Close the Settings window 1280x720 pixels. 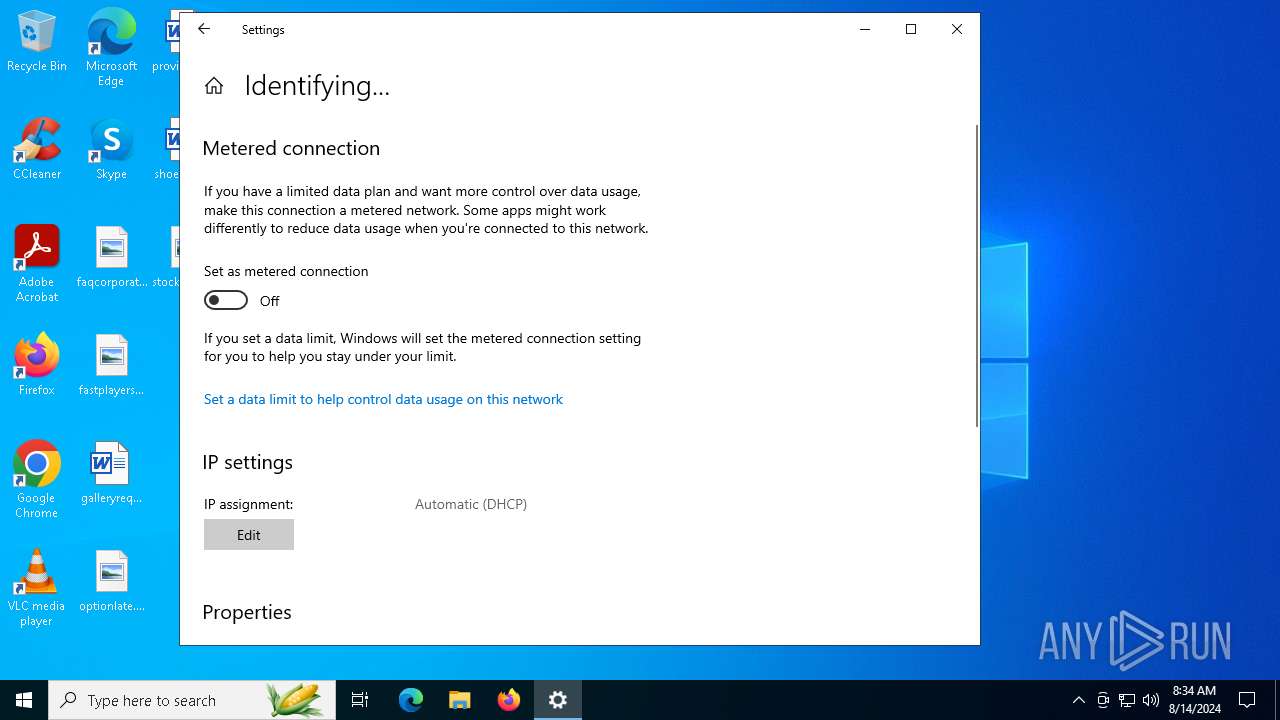click(x=957, y=29)
